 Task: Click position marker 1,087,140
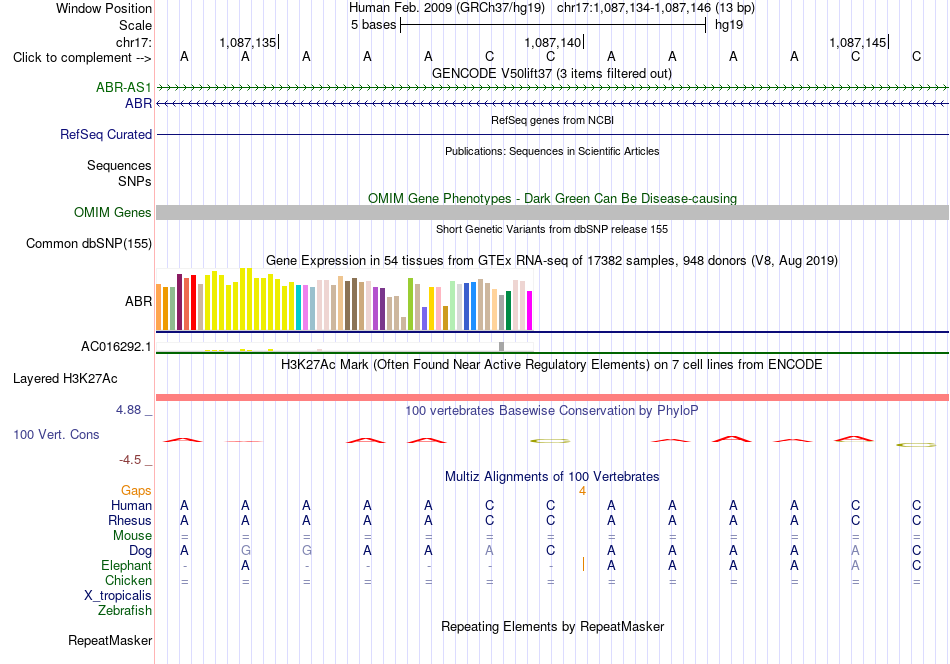tap(553, 42)
